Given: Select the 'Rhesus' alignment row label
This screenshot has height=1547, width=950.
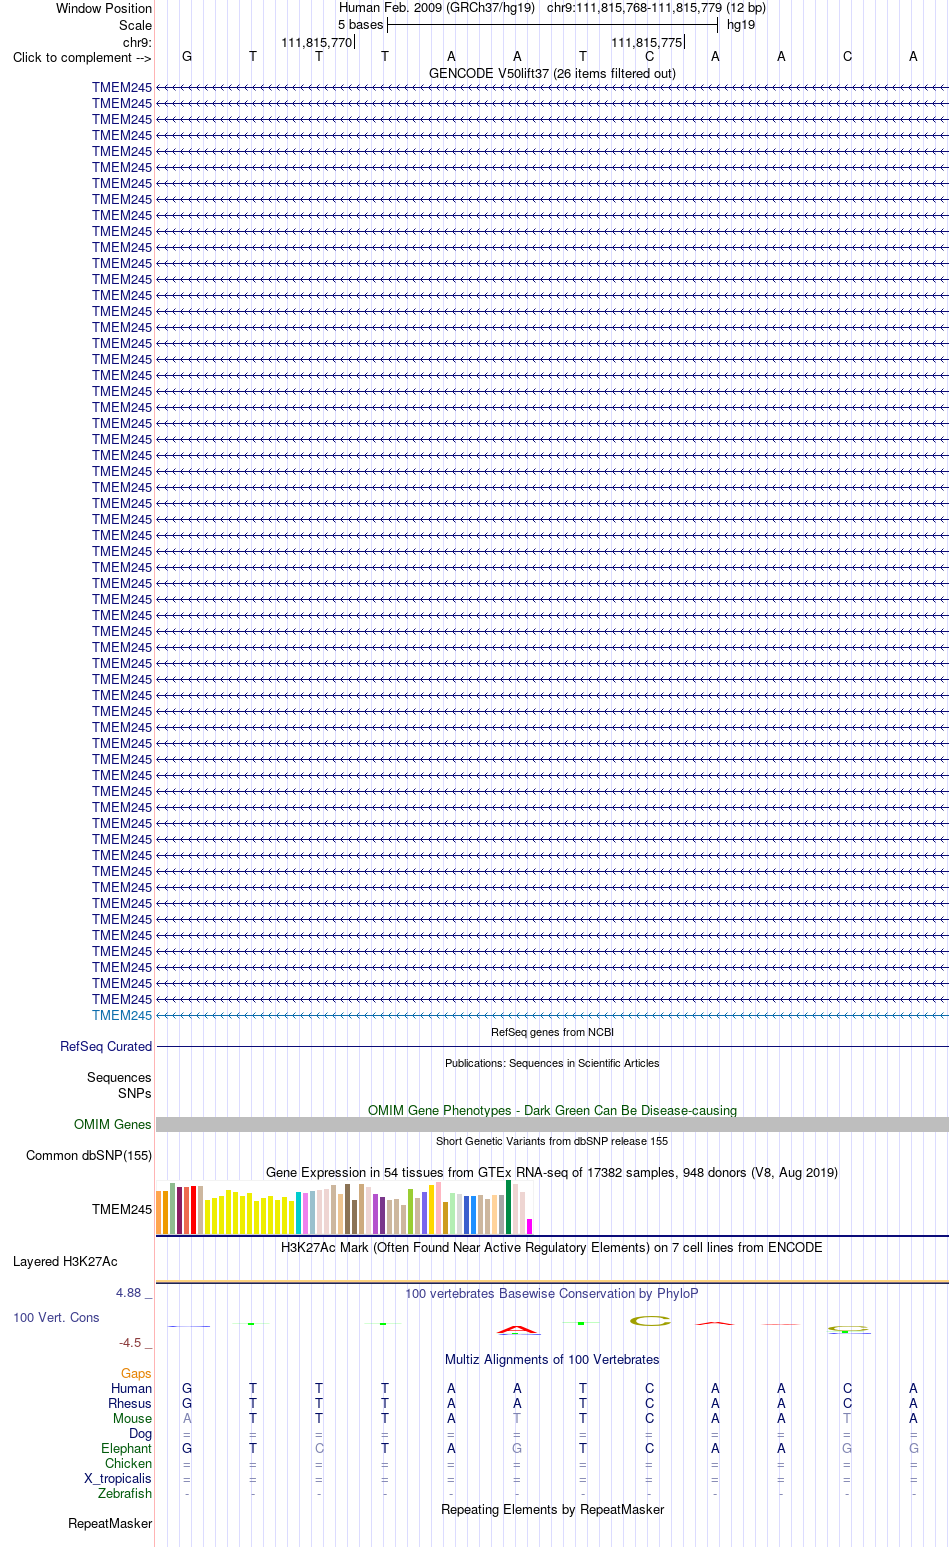Looking at the screenshot, I should click(x=130, y=1403).
